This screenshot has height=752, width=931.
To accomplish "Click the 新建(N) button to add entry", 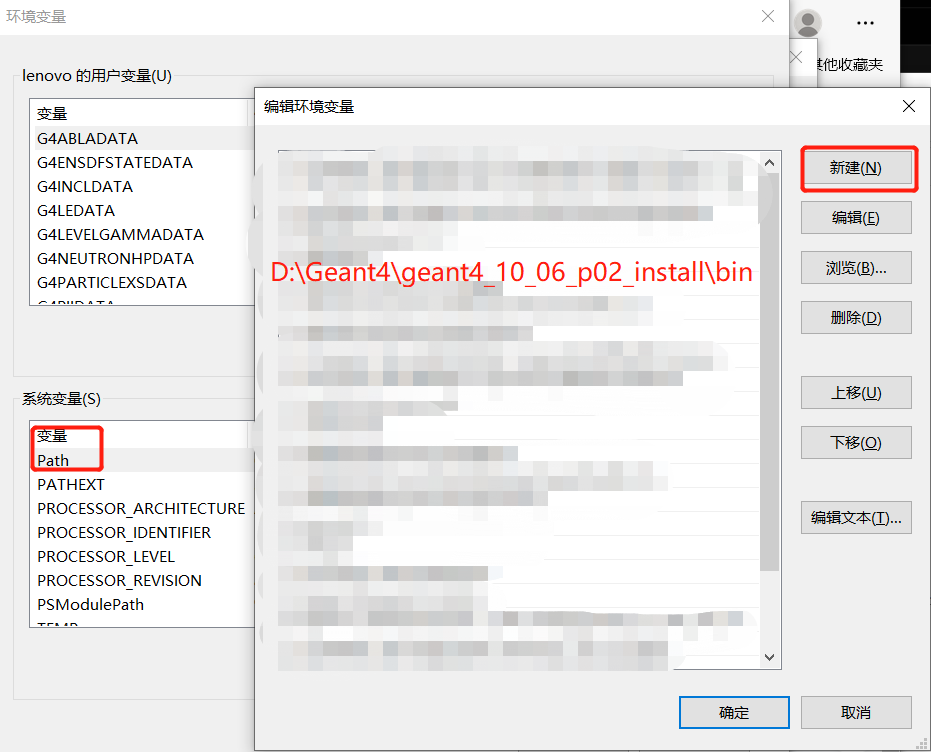I will coord(858,169).
